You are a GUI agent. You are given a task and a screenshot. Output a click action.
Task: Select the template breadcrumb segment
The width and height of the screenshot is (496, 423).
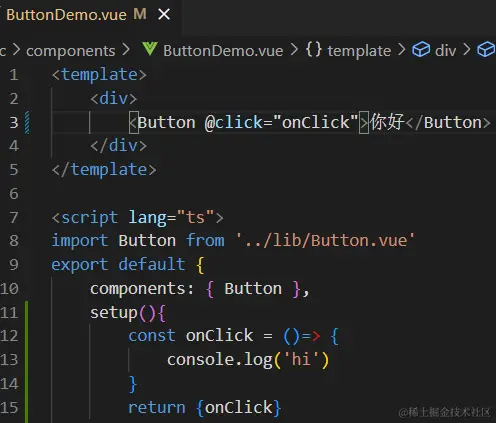pos(359,51)
